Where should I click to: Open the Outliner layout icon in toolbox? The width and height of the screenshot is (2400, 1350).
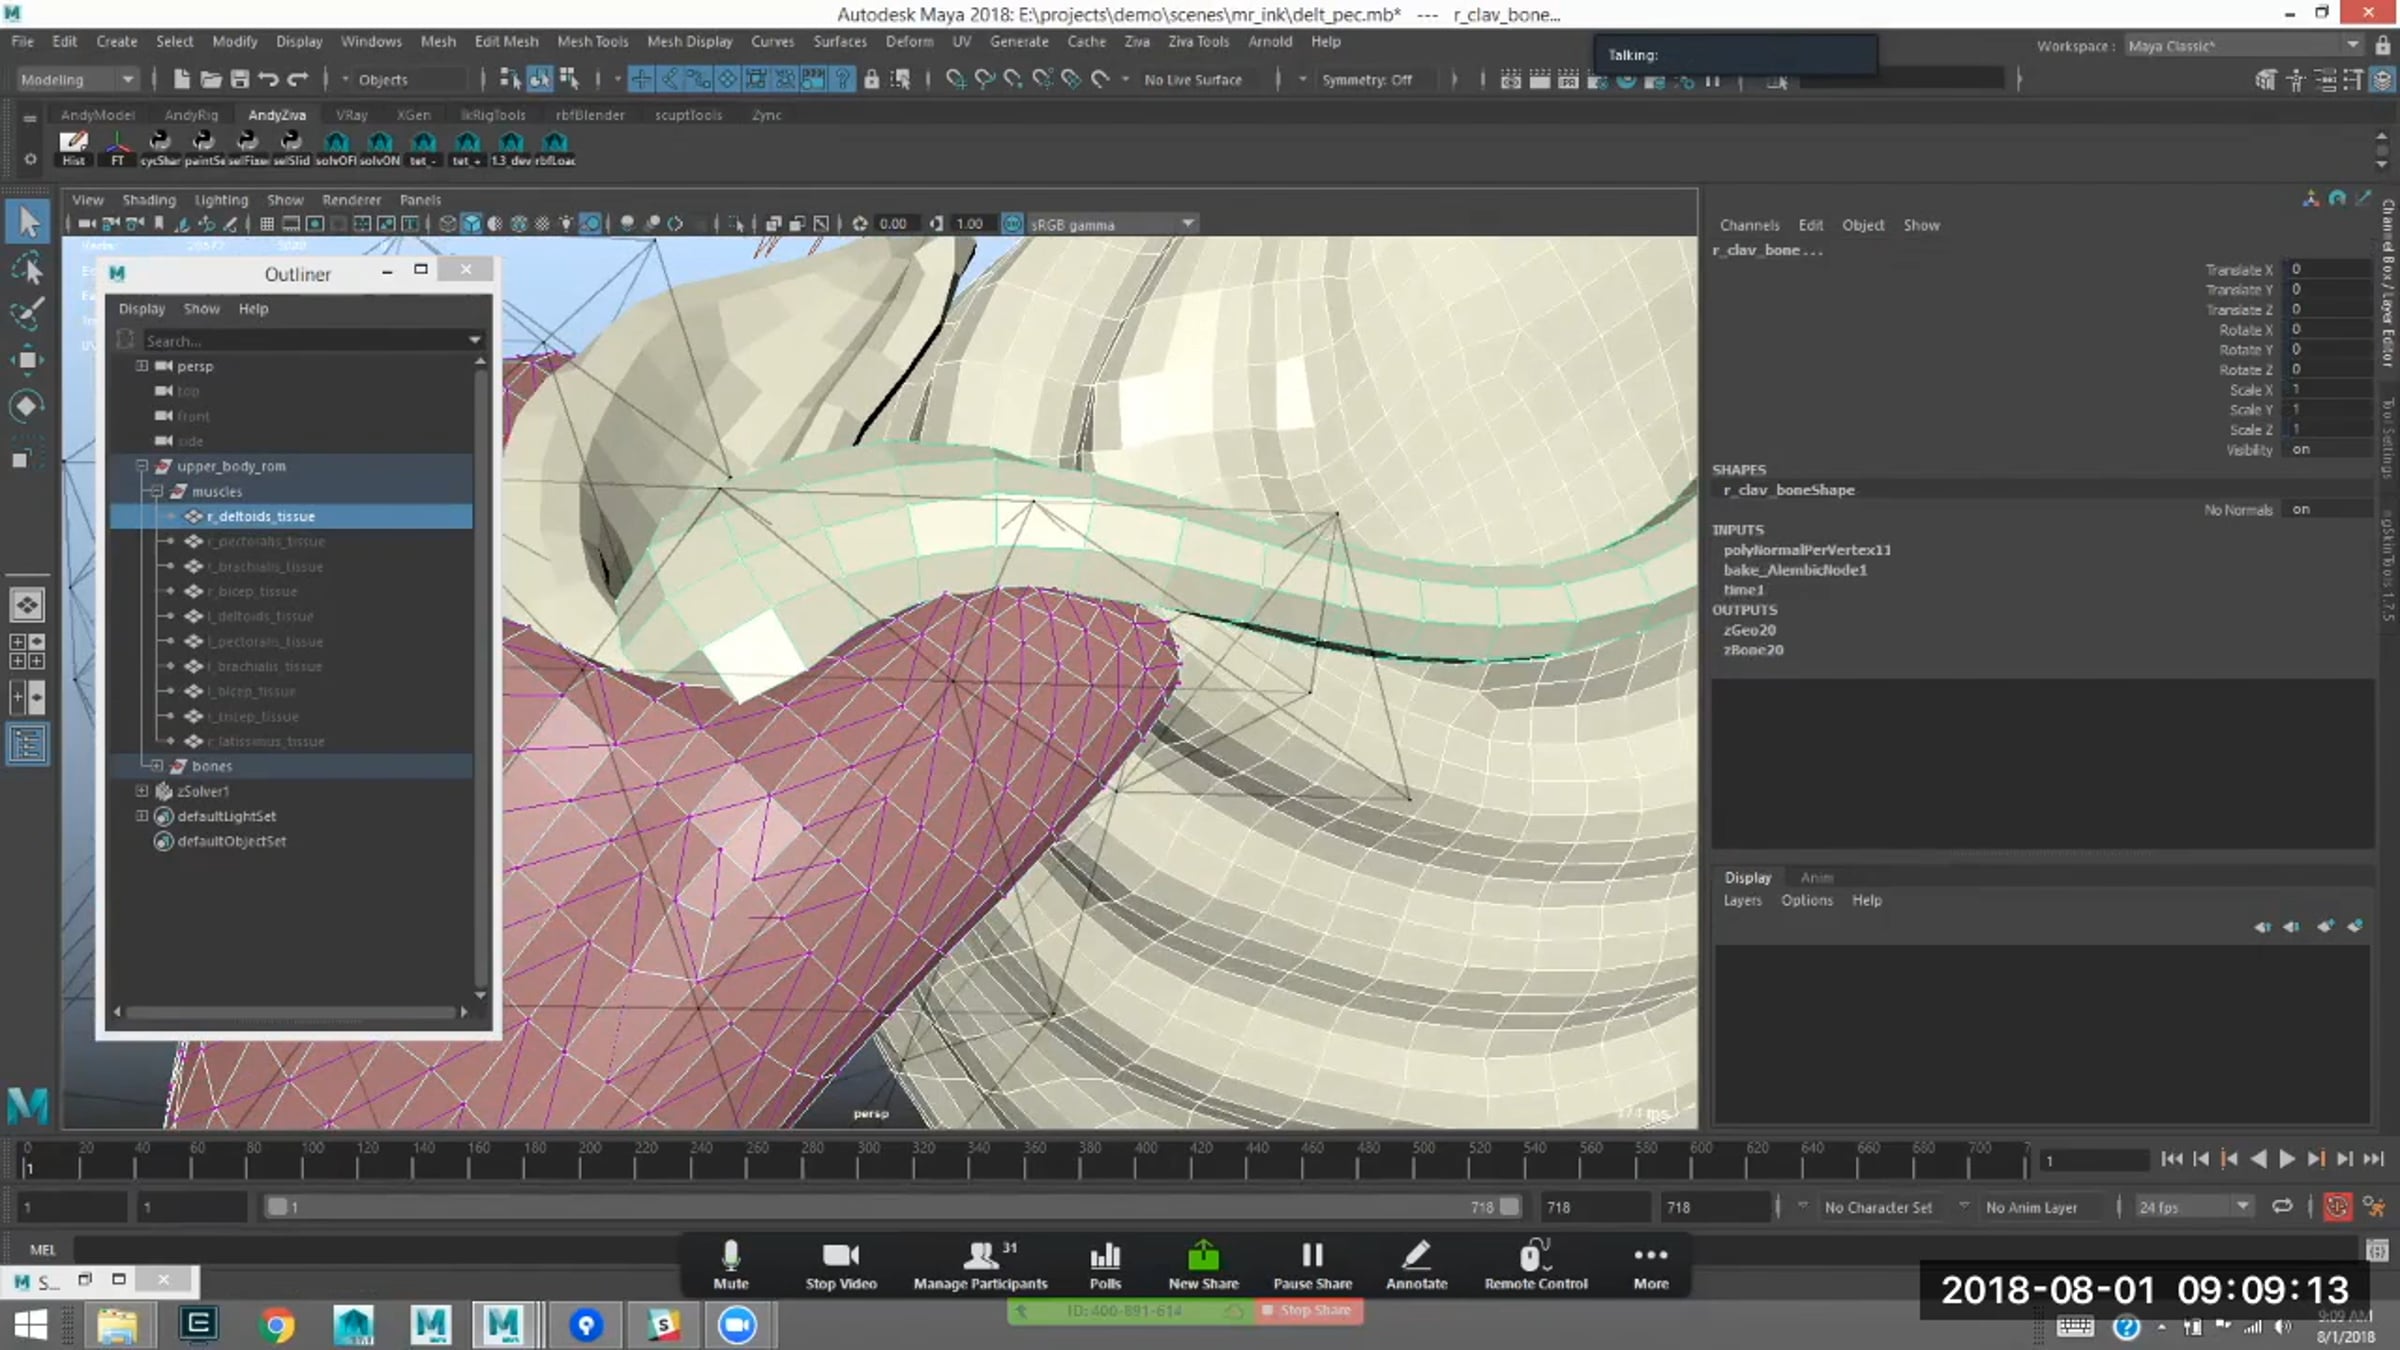(27, 744)
